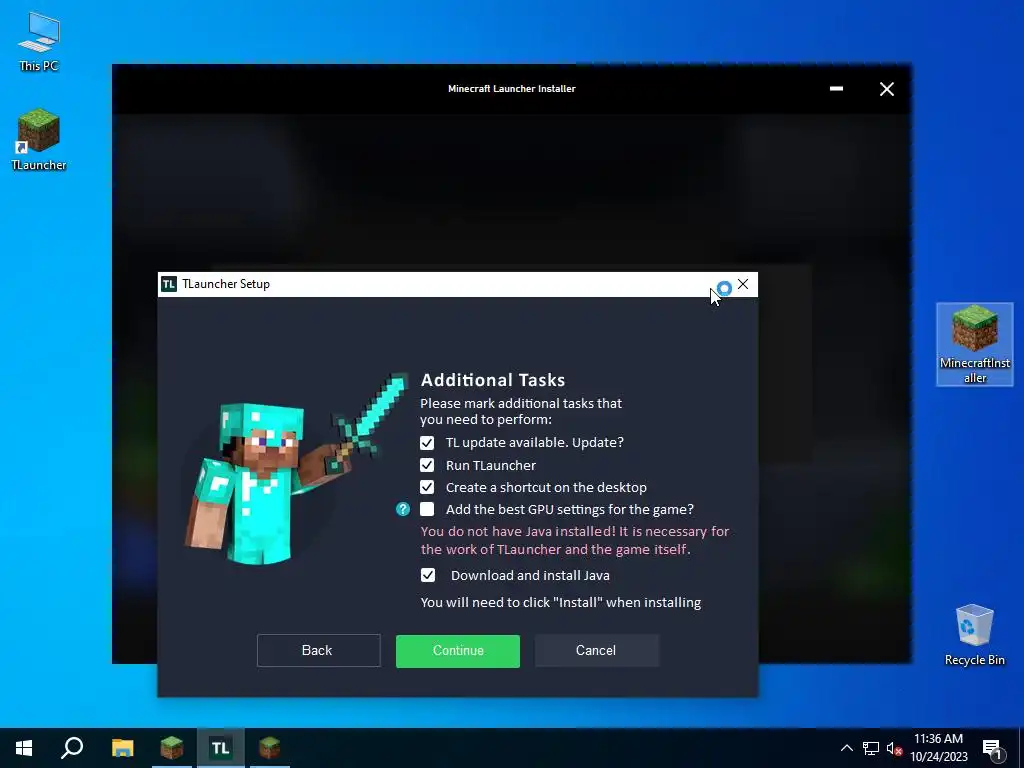Click the Minecraft character artwork with diamond sword
1024x768 pixels.
[297, 469]
